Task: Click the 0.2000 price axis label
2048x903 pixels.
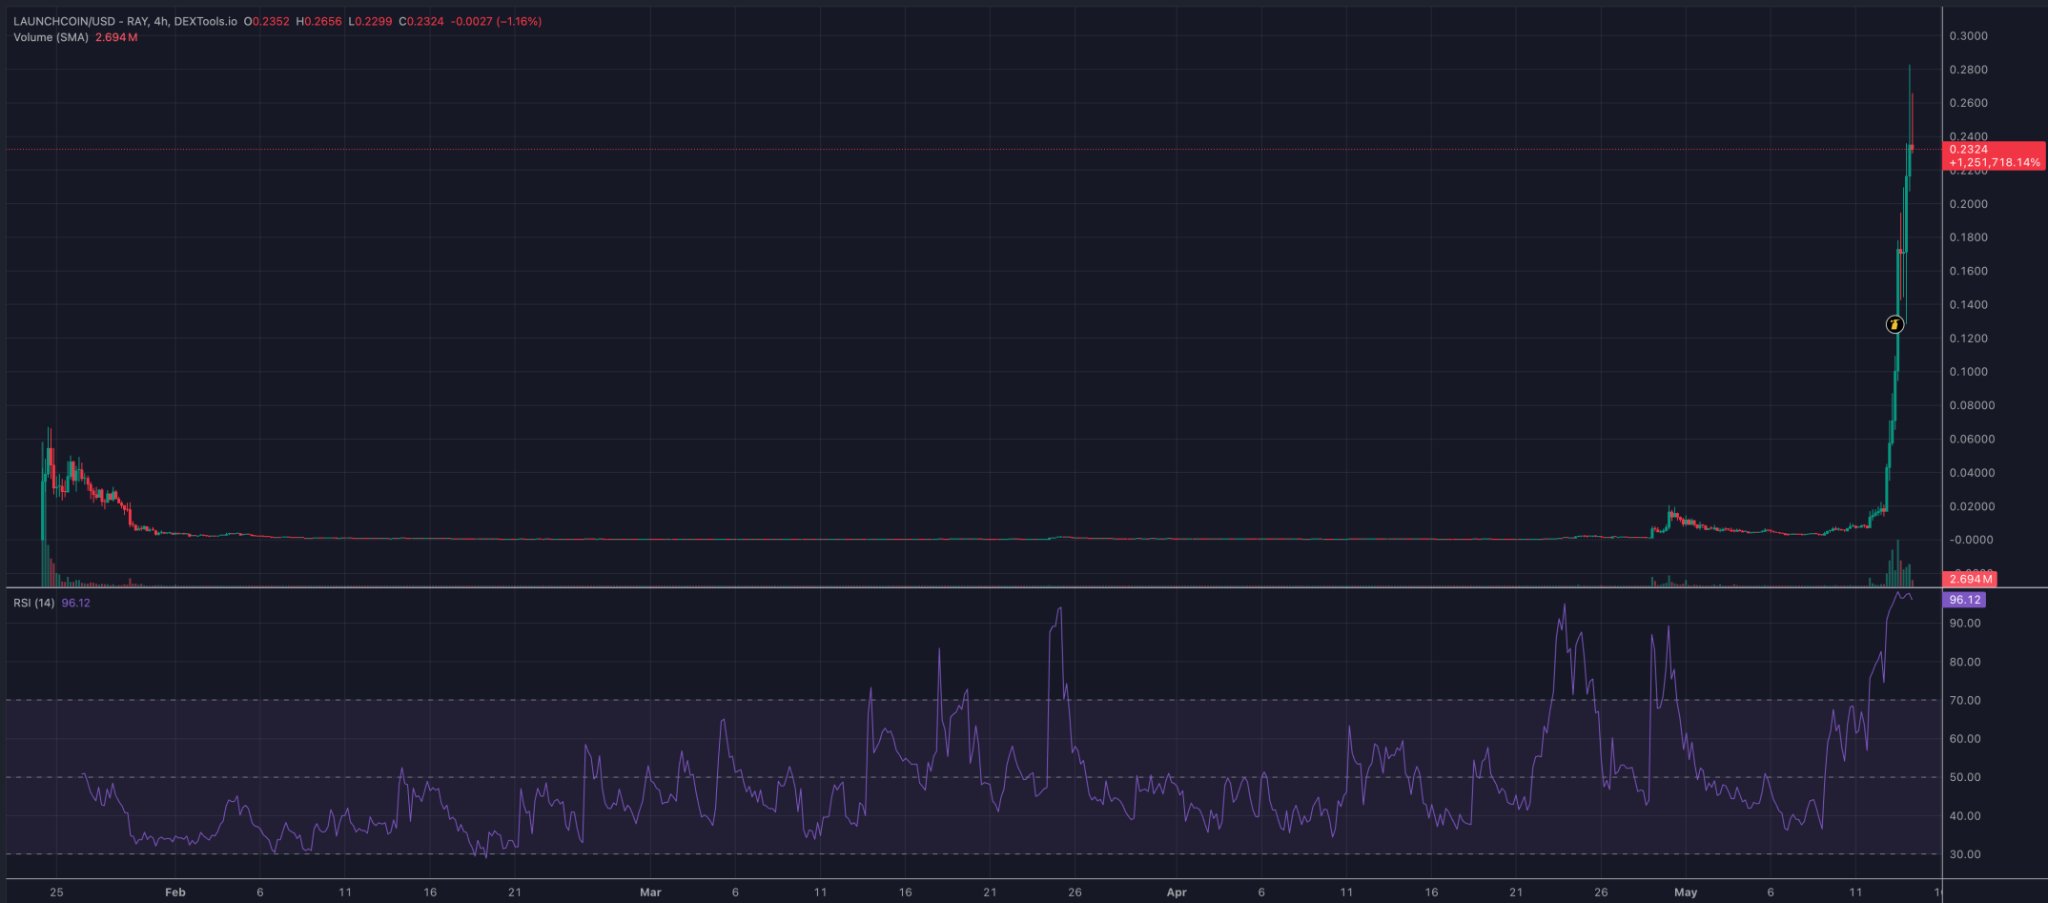Action: [x=1968, y=204]
